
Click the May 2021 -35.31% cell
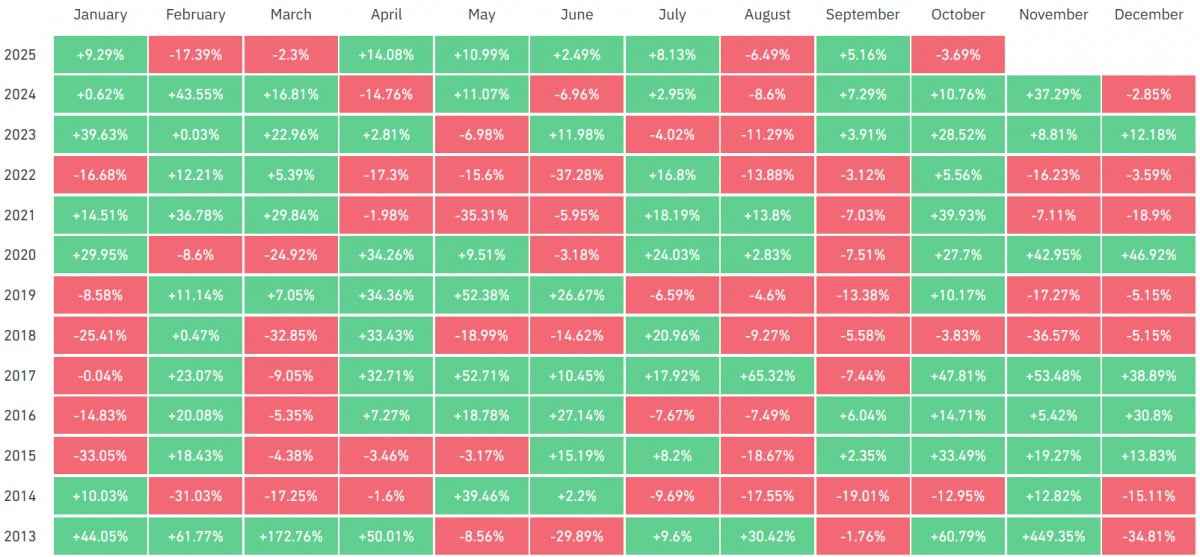[481, 215]
